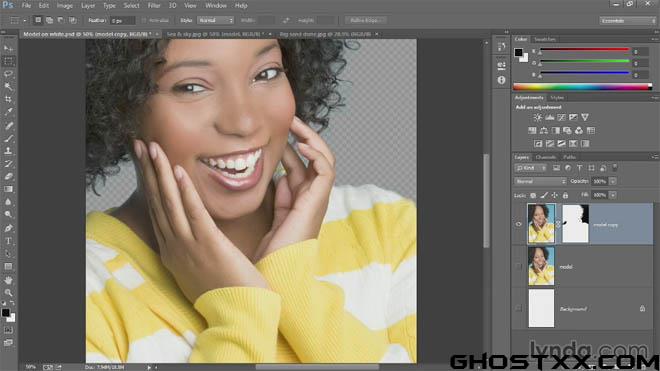Switch to the Swatches tab

545,39
